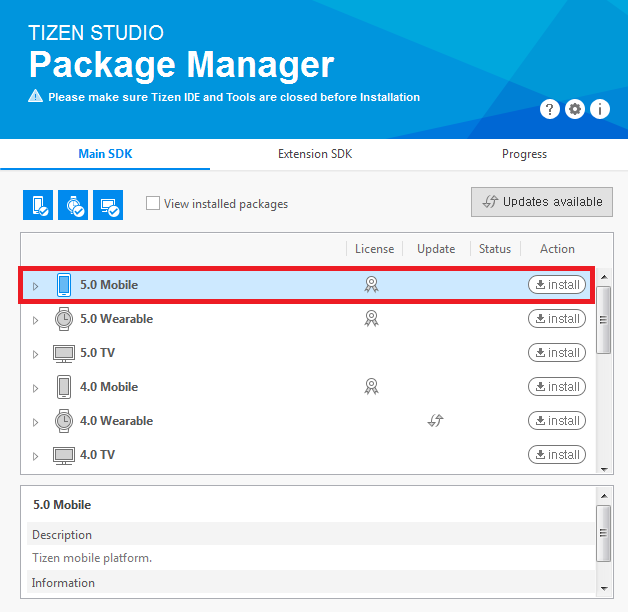This screenshot has width=628, height=612.
Task: Click the mobile profile filter icon
Action: (x=38, y=204)
